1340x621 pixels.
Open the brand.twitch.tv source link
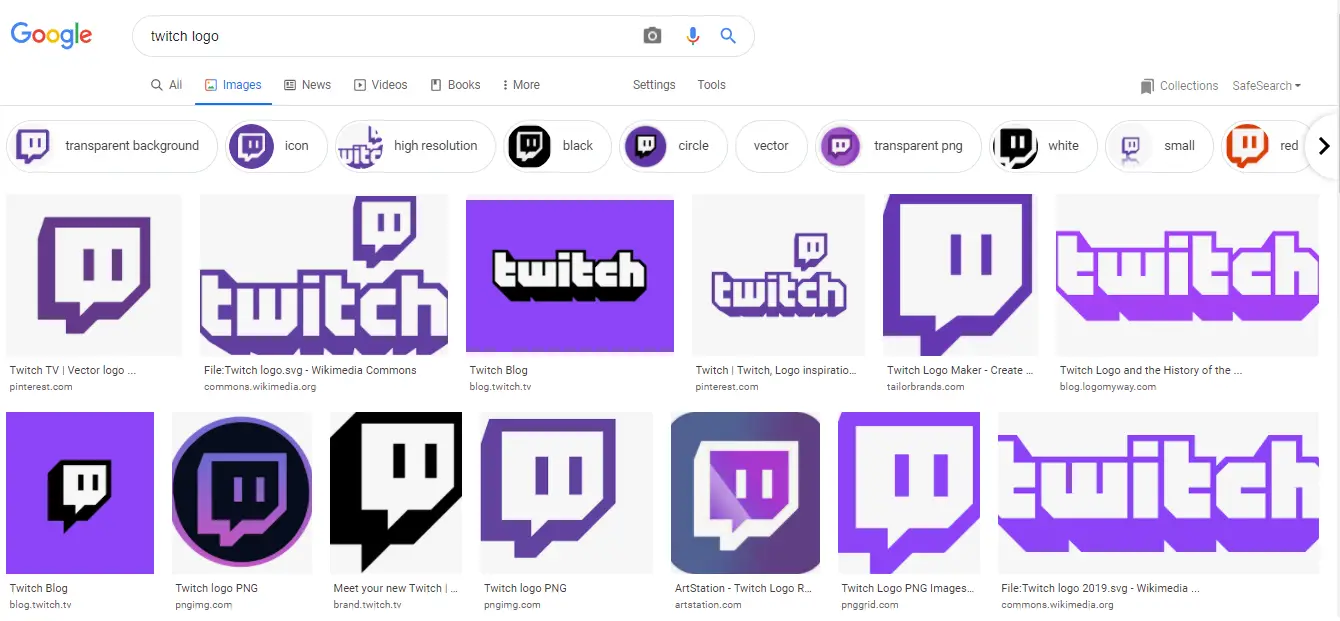coord(368,605)
